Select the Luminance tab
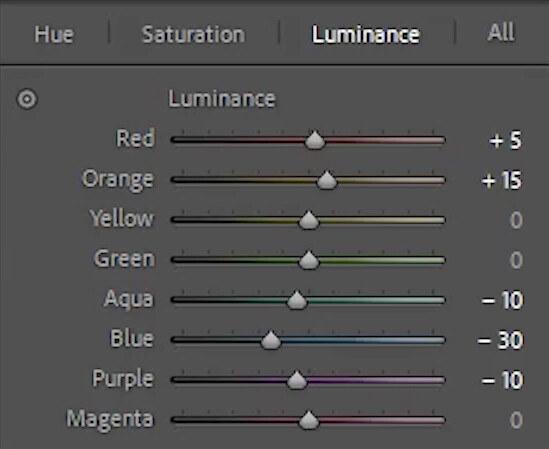The image size is (549, 449). 366,34
